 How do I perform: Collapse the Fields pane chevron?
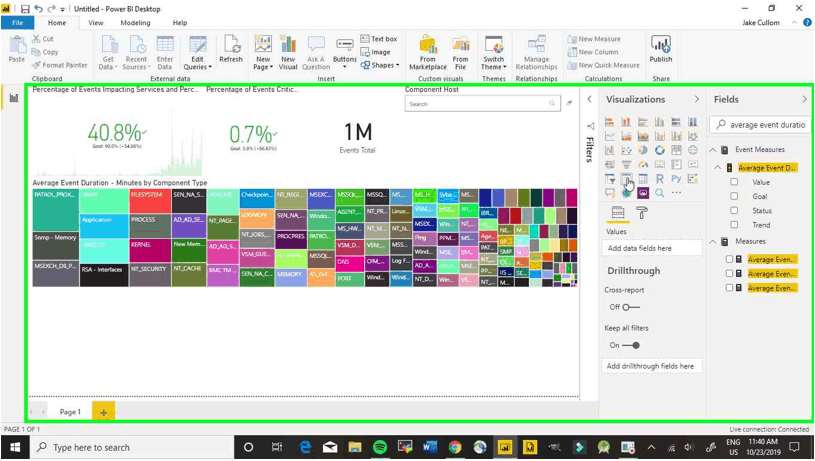(805, 99)
